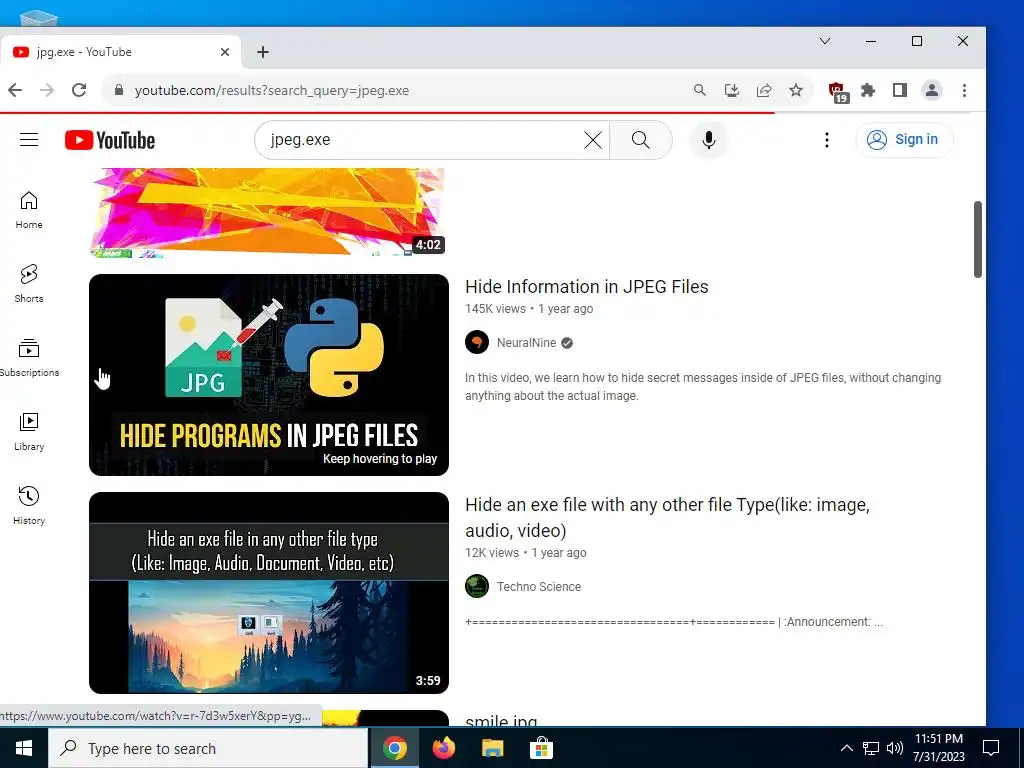This screenshot has width=1024, height=768.
Task: Open Shorts from the sidebar
Action: (29, 284)
